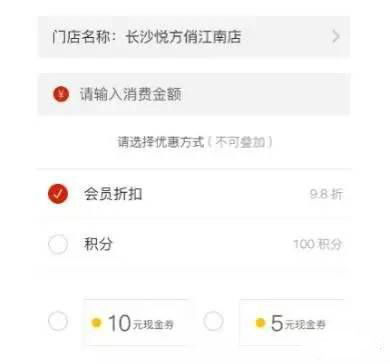The image size is (390, 364).
Task: Select the 5元现金券 radio button
Action: 213,321
